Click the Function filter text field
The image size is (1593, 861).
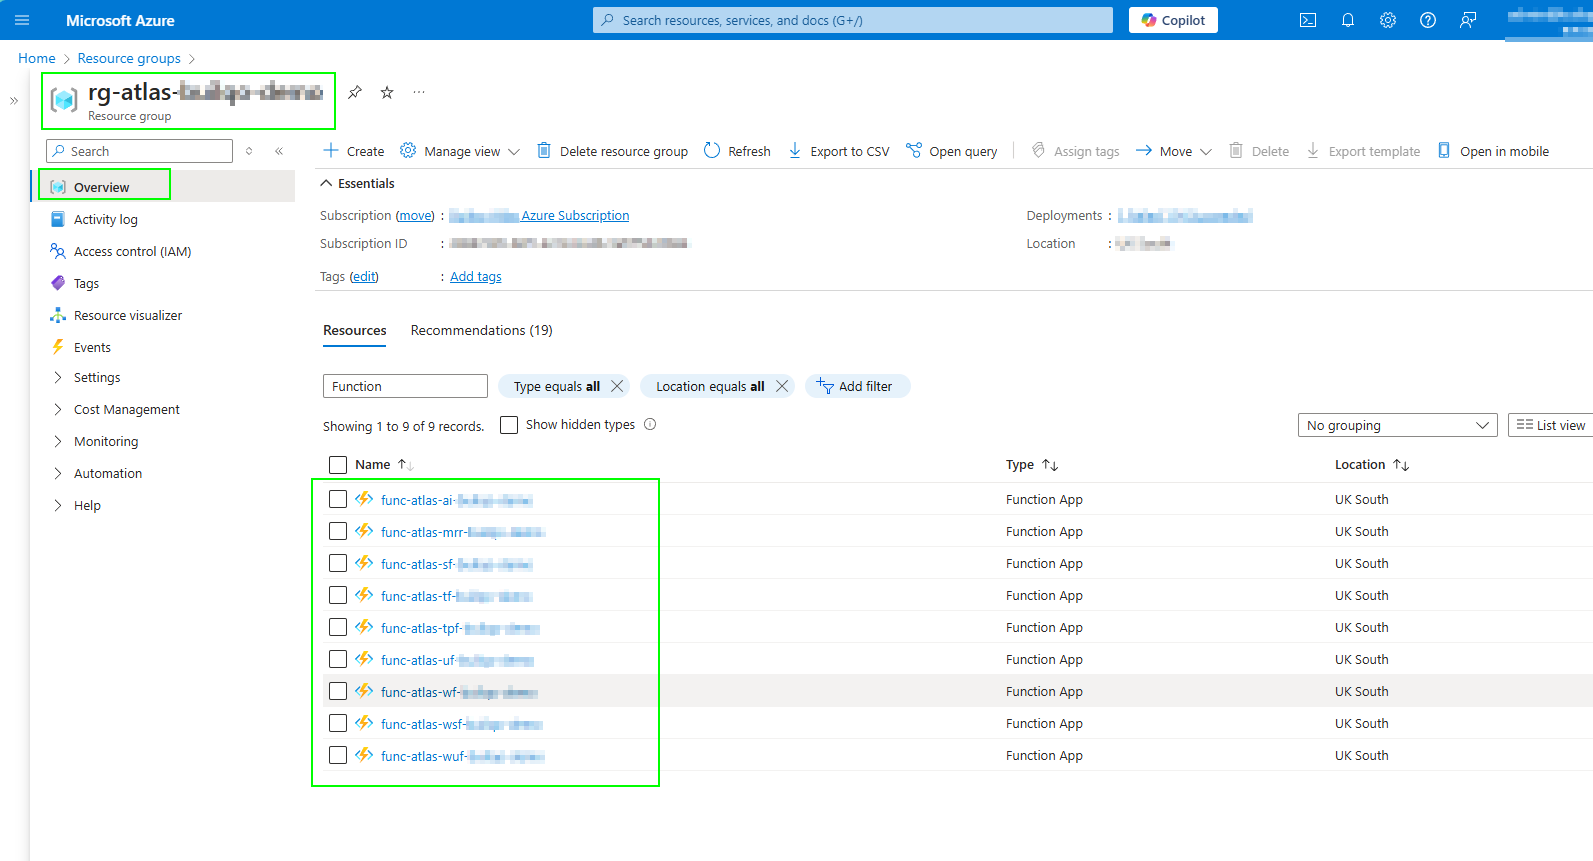pyautogui.click(x=404, y=387)
